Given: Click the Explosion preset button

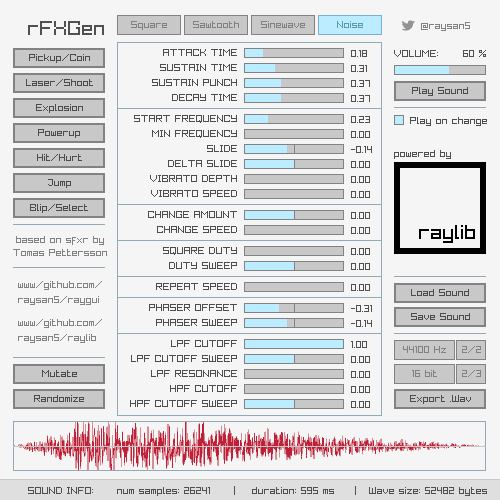Looking at the screenshot, I should [x=59, y=108].
